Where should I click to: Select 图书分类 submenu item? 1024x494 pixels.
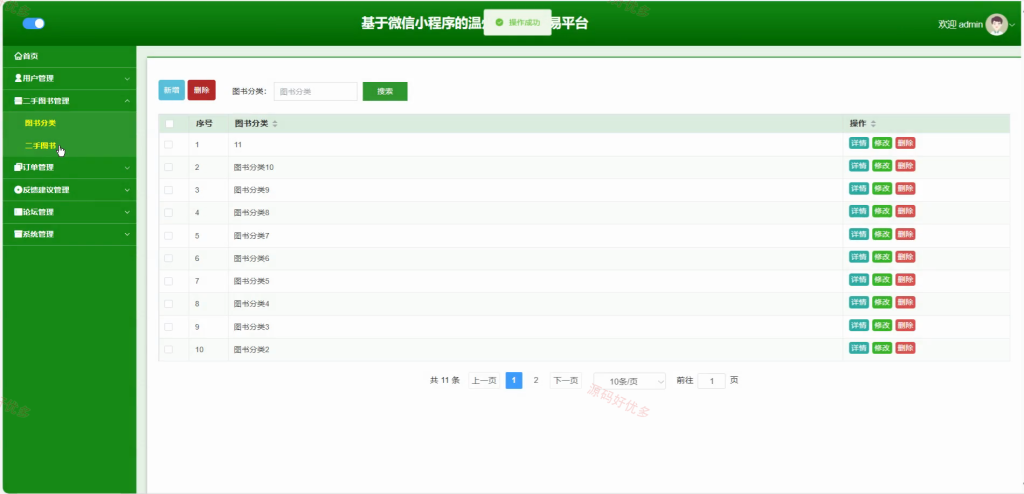pyautogui.click(x=40, y=123)
